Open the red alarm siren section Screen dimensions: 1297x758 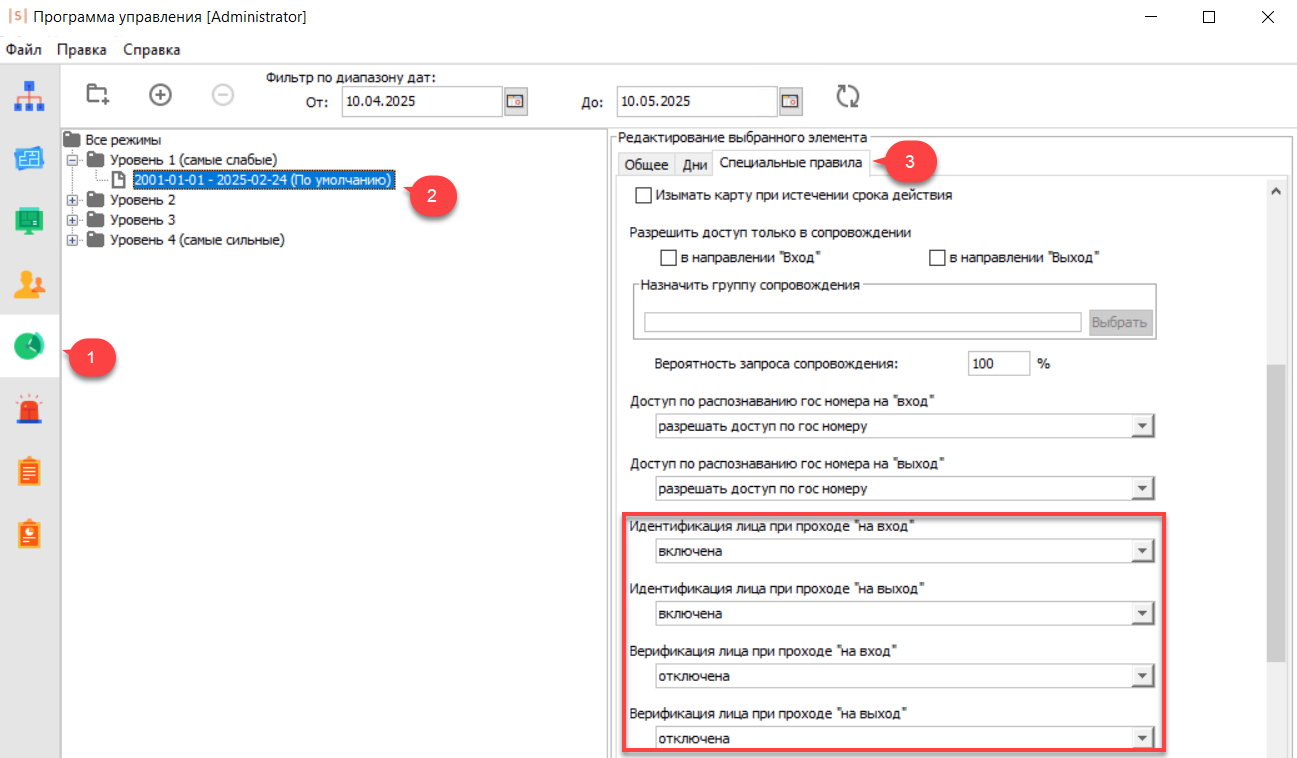[29, 408]
